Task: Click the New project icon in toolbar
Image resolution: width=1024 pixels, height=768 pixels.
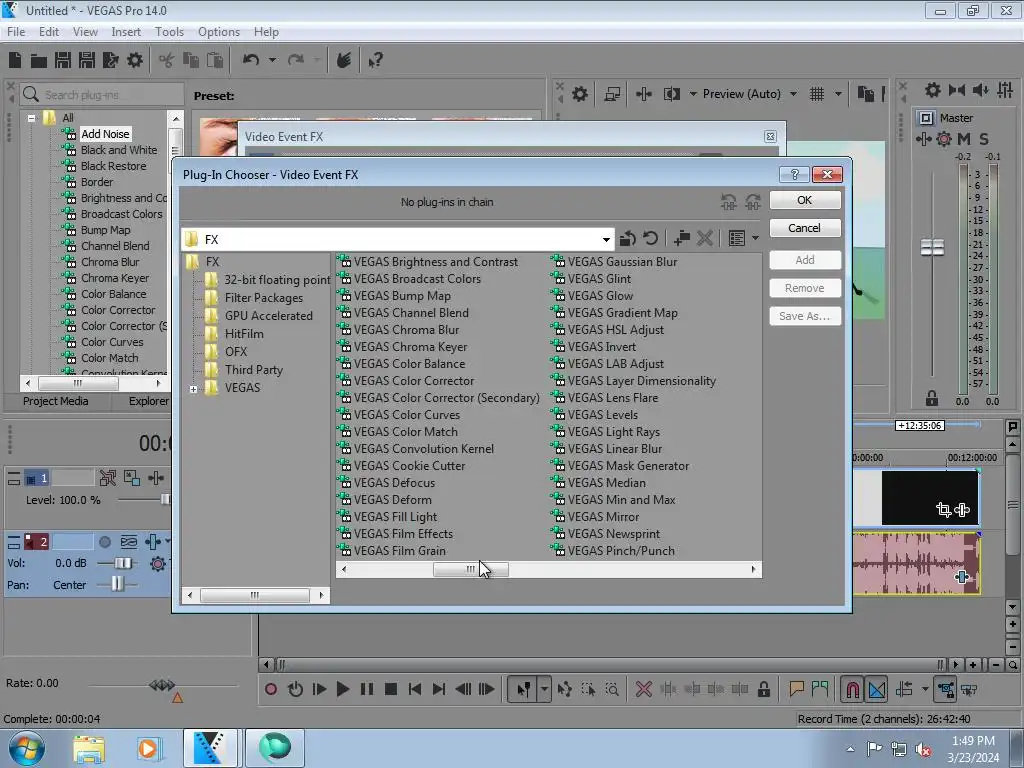Action: [x=15, y=60]
